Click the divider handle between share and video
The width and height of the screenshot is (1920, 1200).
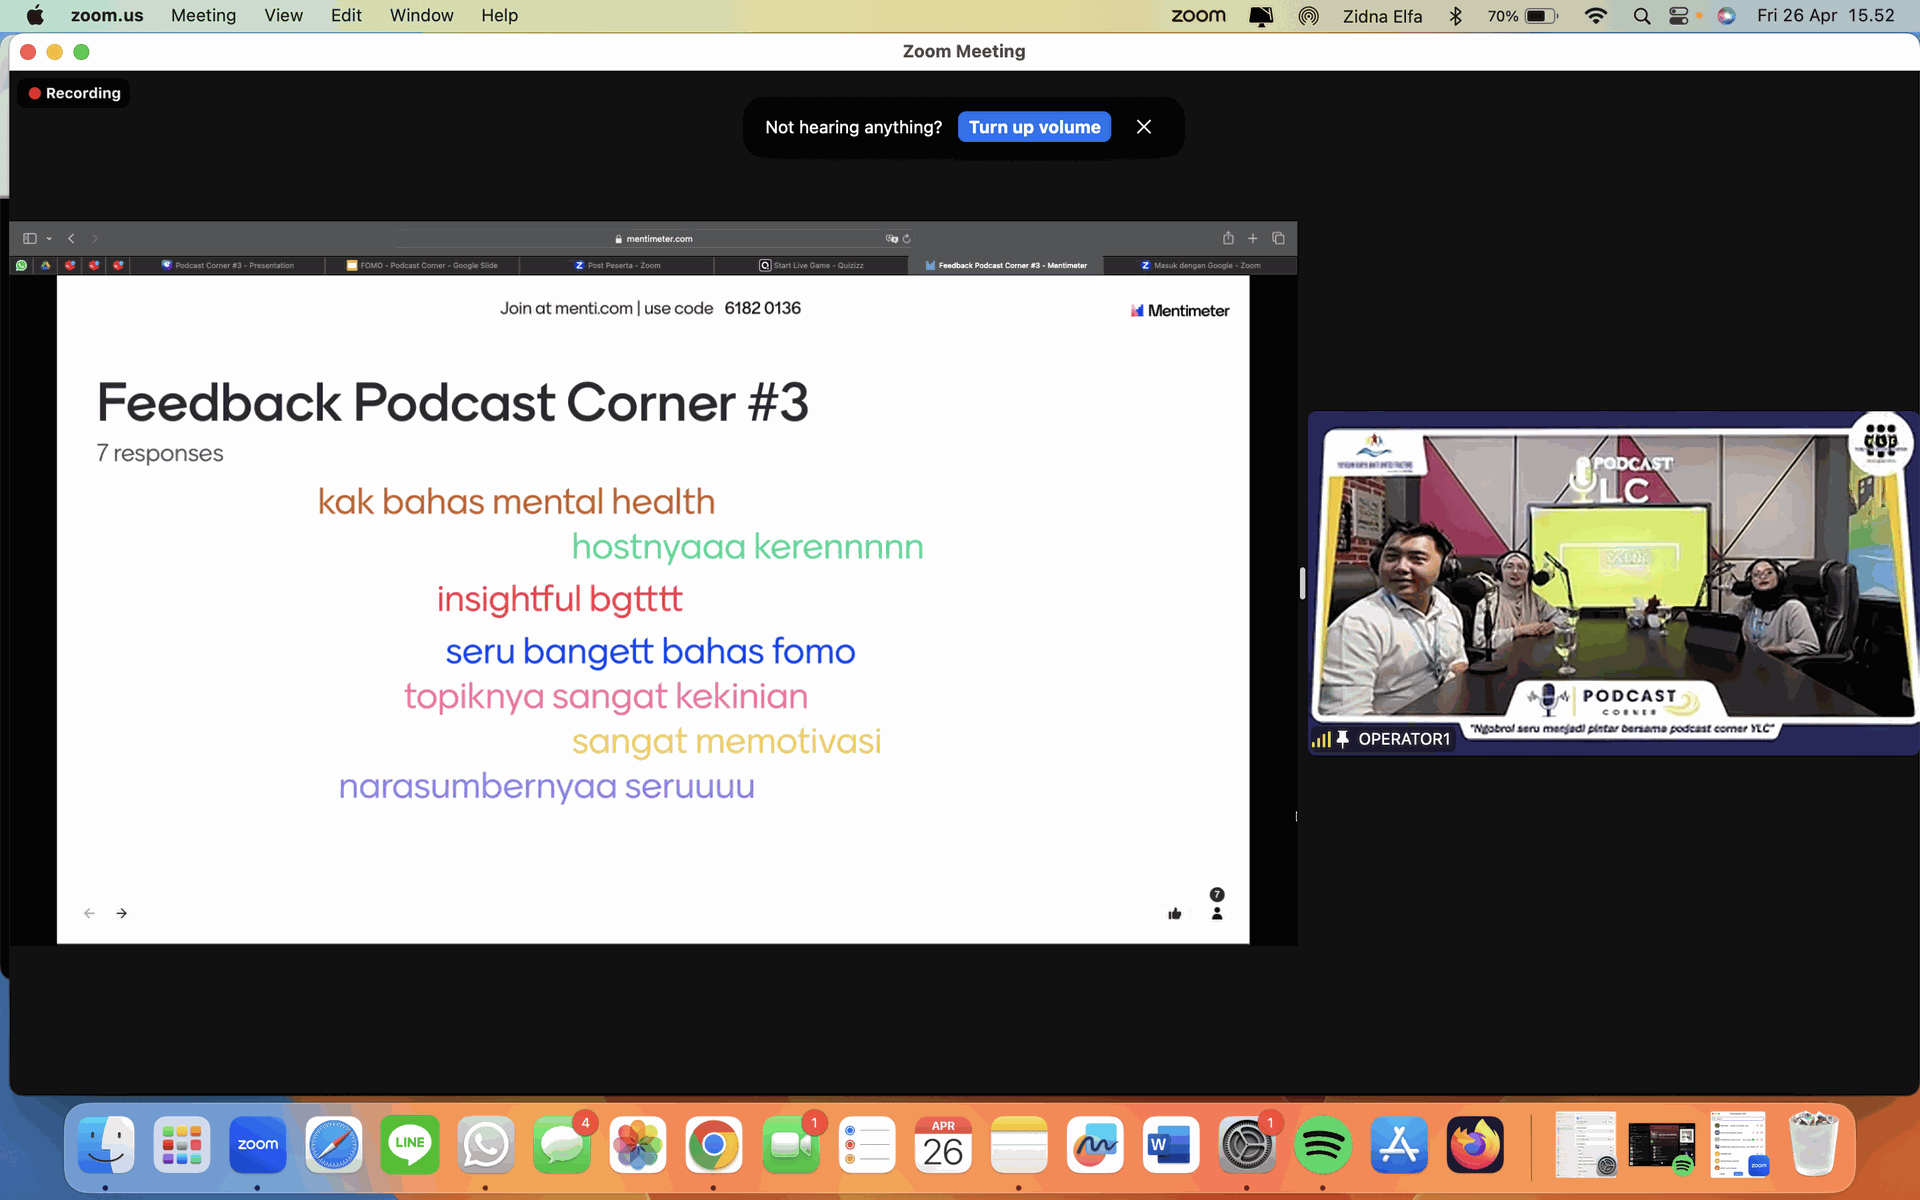1302,583
